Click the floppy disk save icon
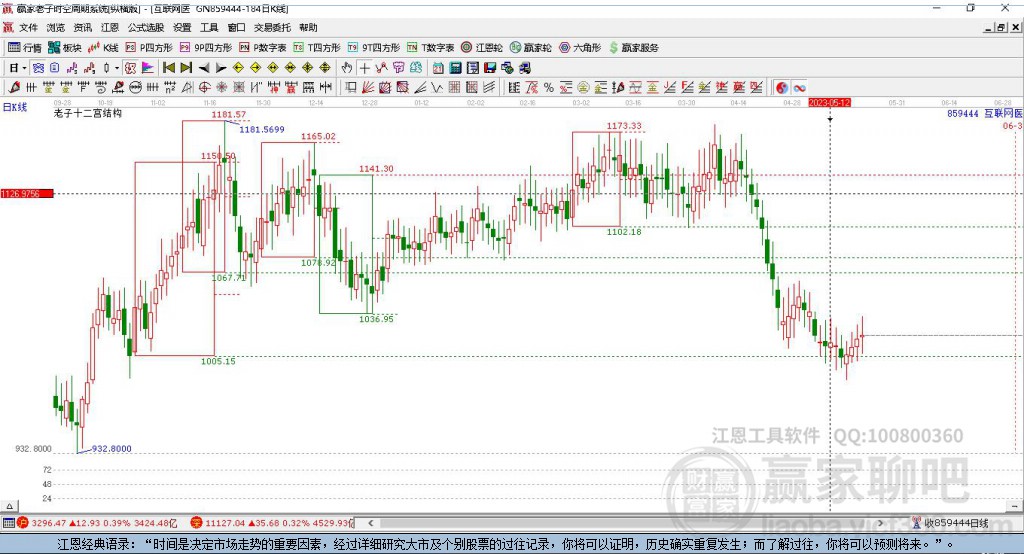Viewport: 1024px width, 554px height. pos(490,68)
